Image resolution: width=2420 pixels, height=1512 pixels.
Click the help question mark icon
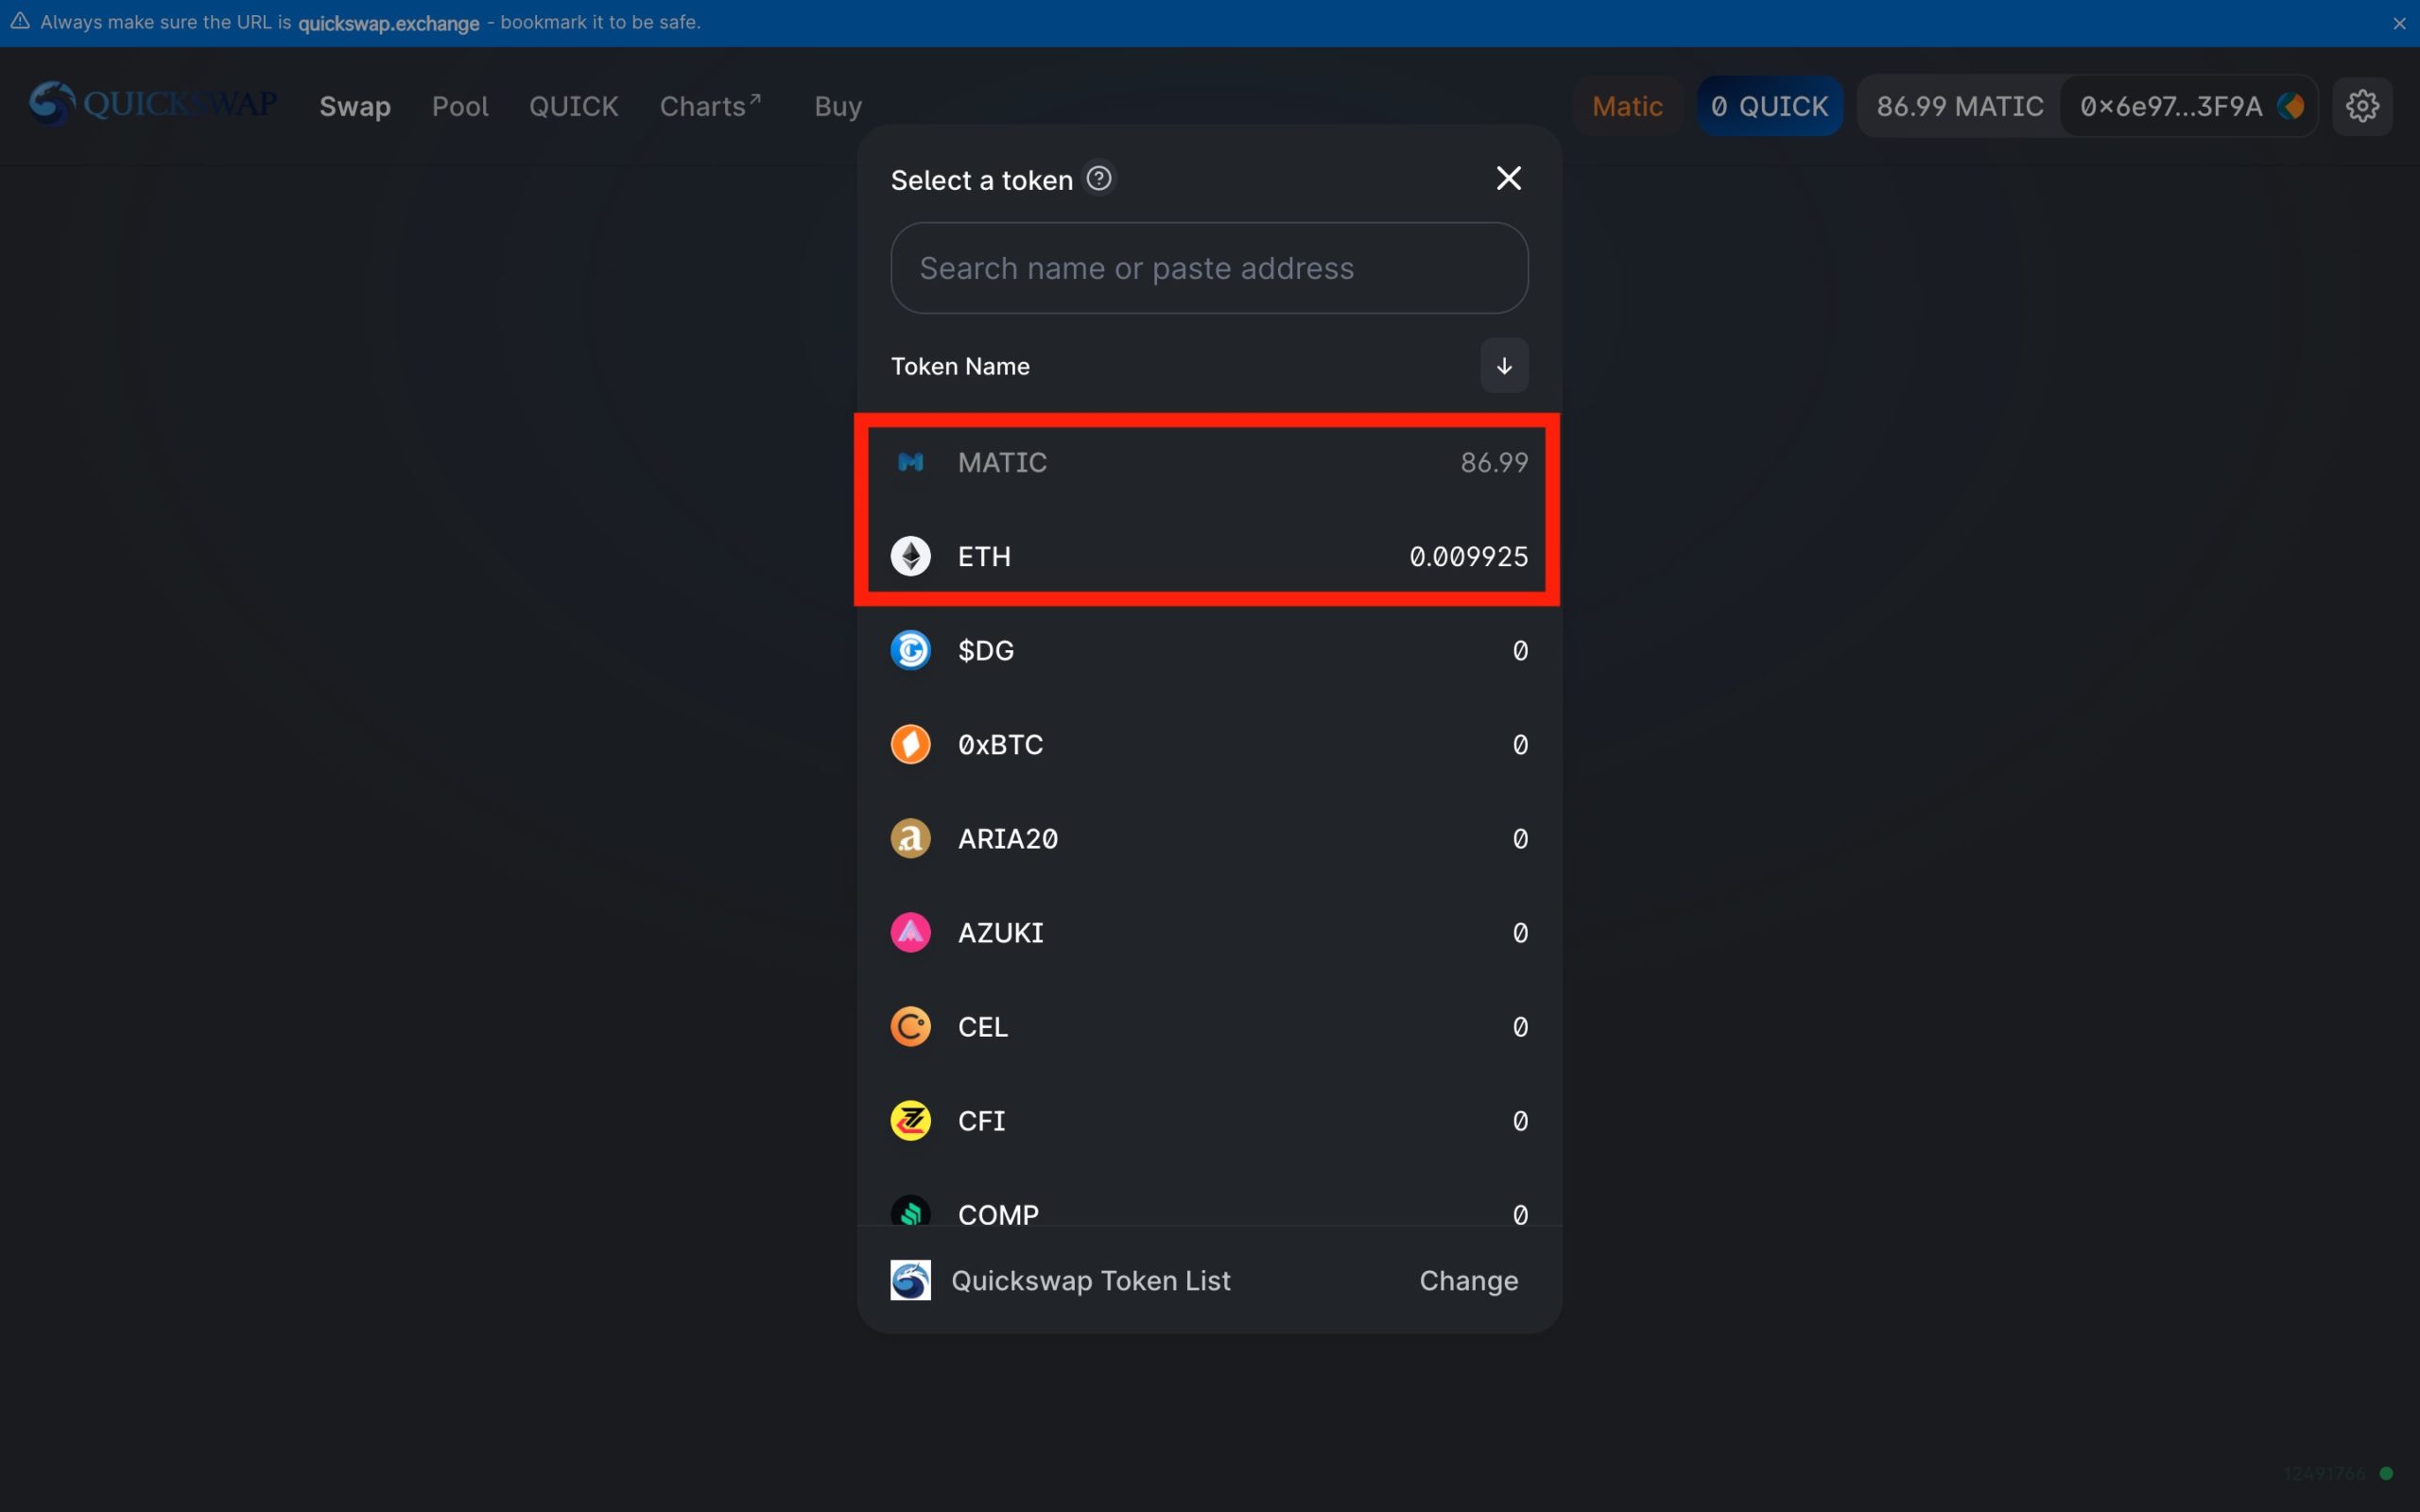tap(1099, 179)
